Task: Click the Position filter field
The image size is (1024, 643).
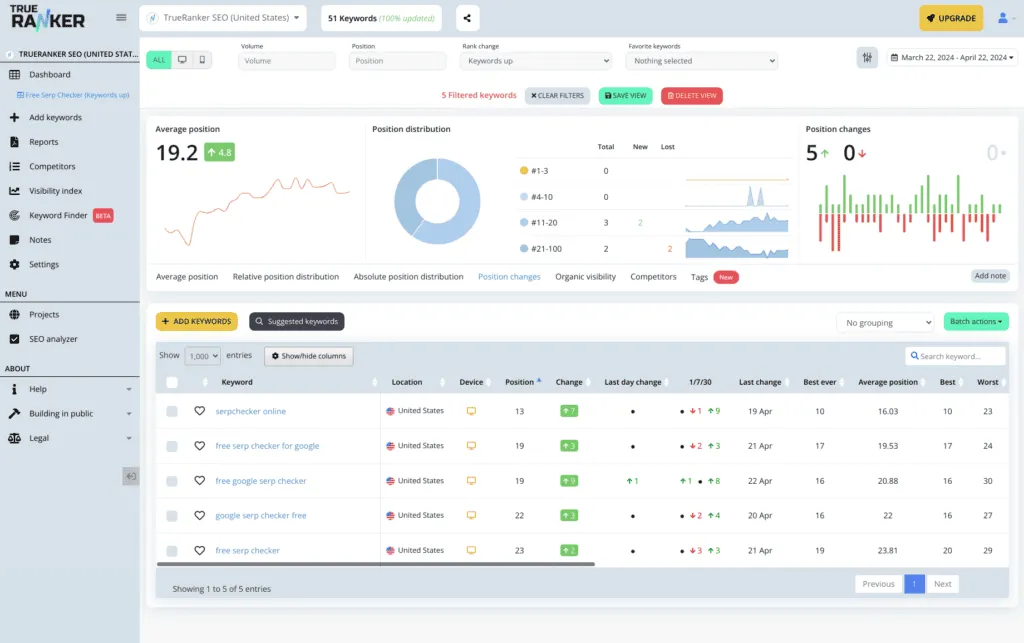Action: coord(397,61)
